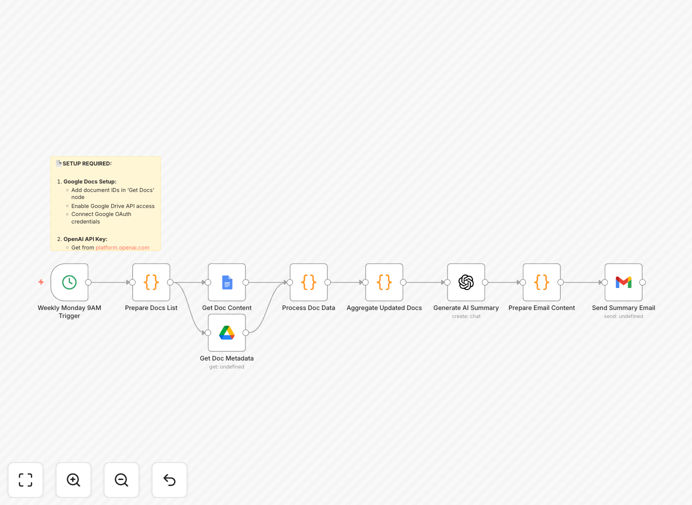
Task: Reset the canvas zoom level
Action: [169, 480]
